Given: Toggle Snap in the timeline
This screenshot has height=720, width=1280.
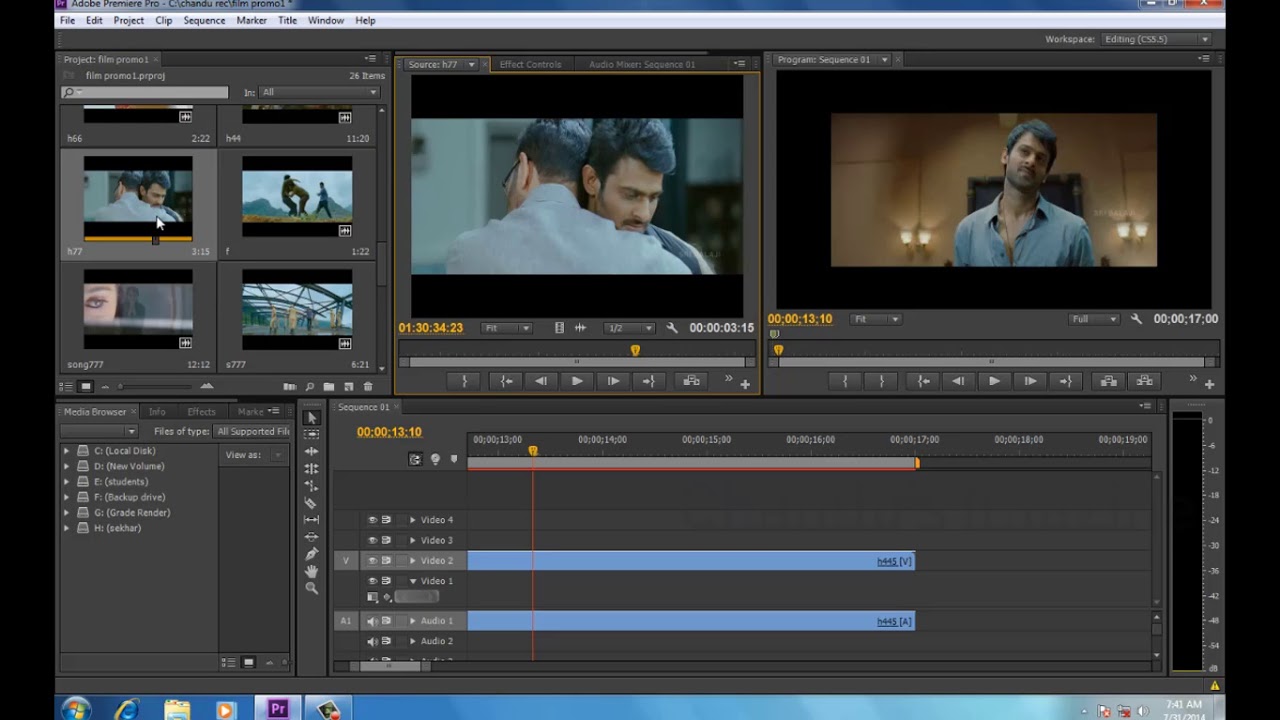Looking at the screenshot, I should (415, 459).
